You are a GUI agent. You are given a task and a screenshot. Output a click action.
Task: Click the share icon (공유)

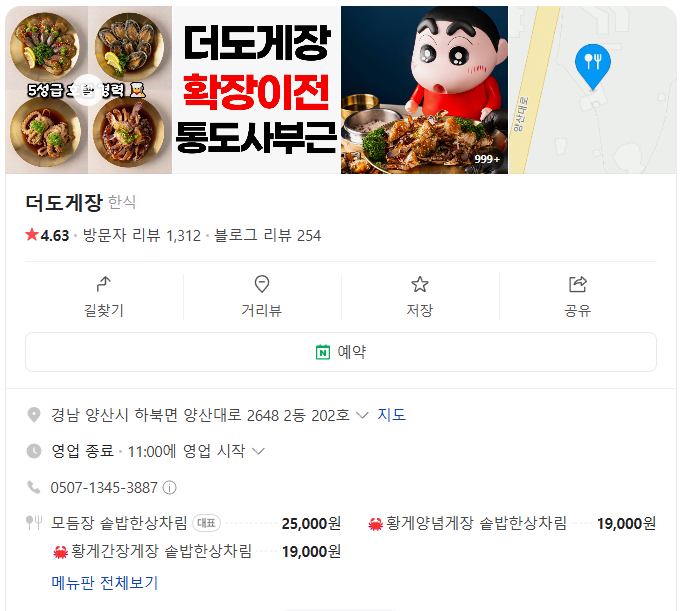pos(578,284)
